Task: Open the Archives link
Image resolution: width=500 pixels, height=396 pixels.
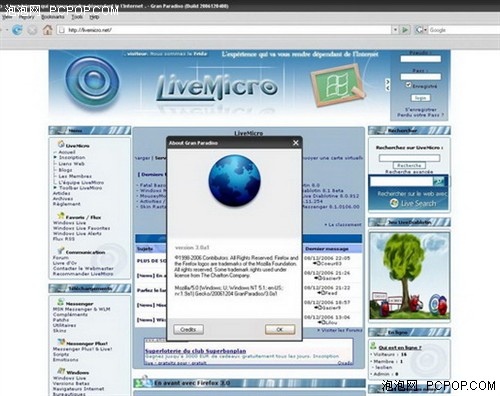Action: tap(63, 199)
